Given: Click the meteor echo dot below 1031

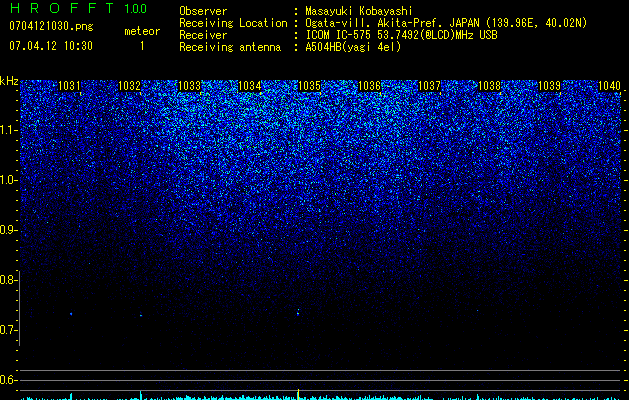Looking at the screenshot, I should [x=71, y=314].
